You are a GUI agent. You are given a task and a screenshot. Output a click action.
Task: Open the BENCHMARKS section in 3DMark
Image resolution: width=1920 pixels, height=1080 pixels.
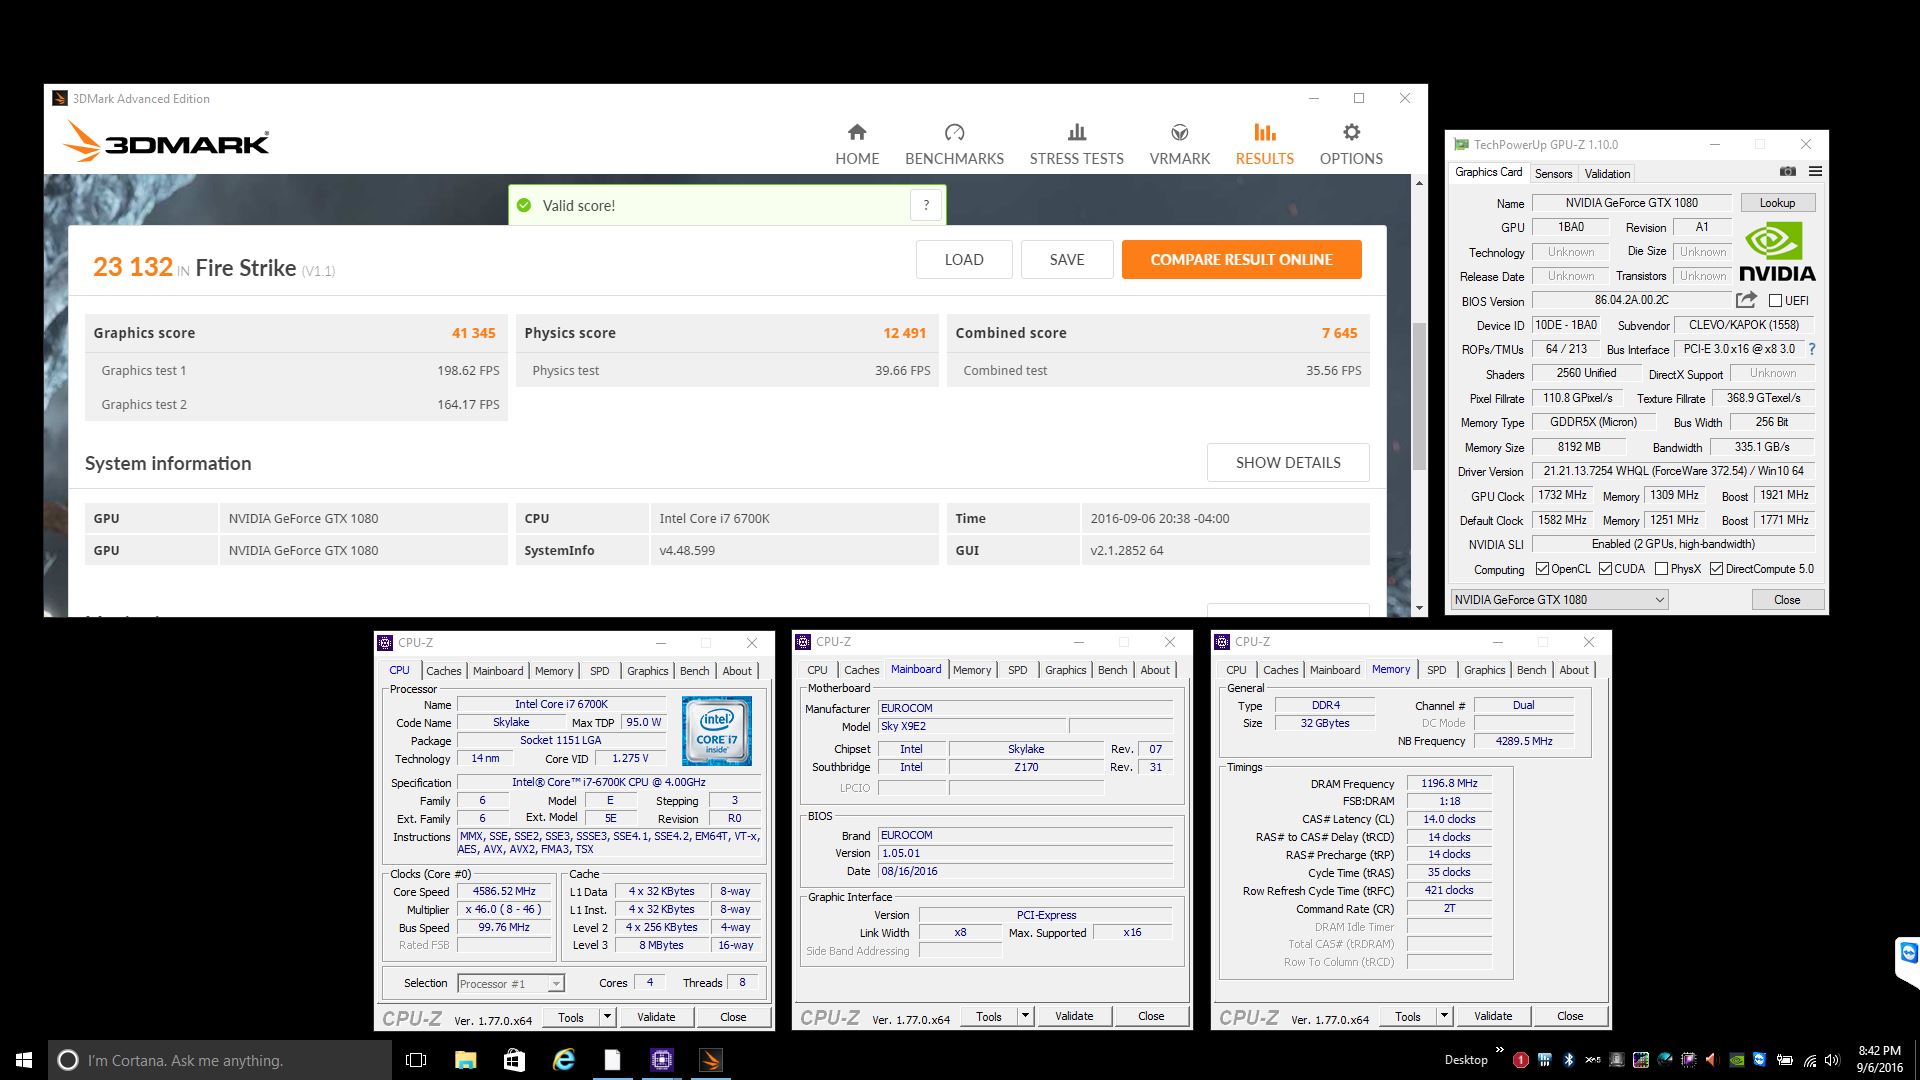pos(954,145)
